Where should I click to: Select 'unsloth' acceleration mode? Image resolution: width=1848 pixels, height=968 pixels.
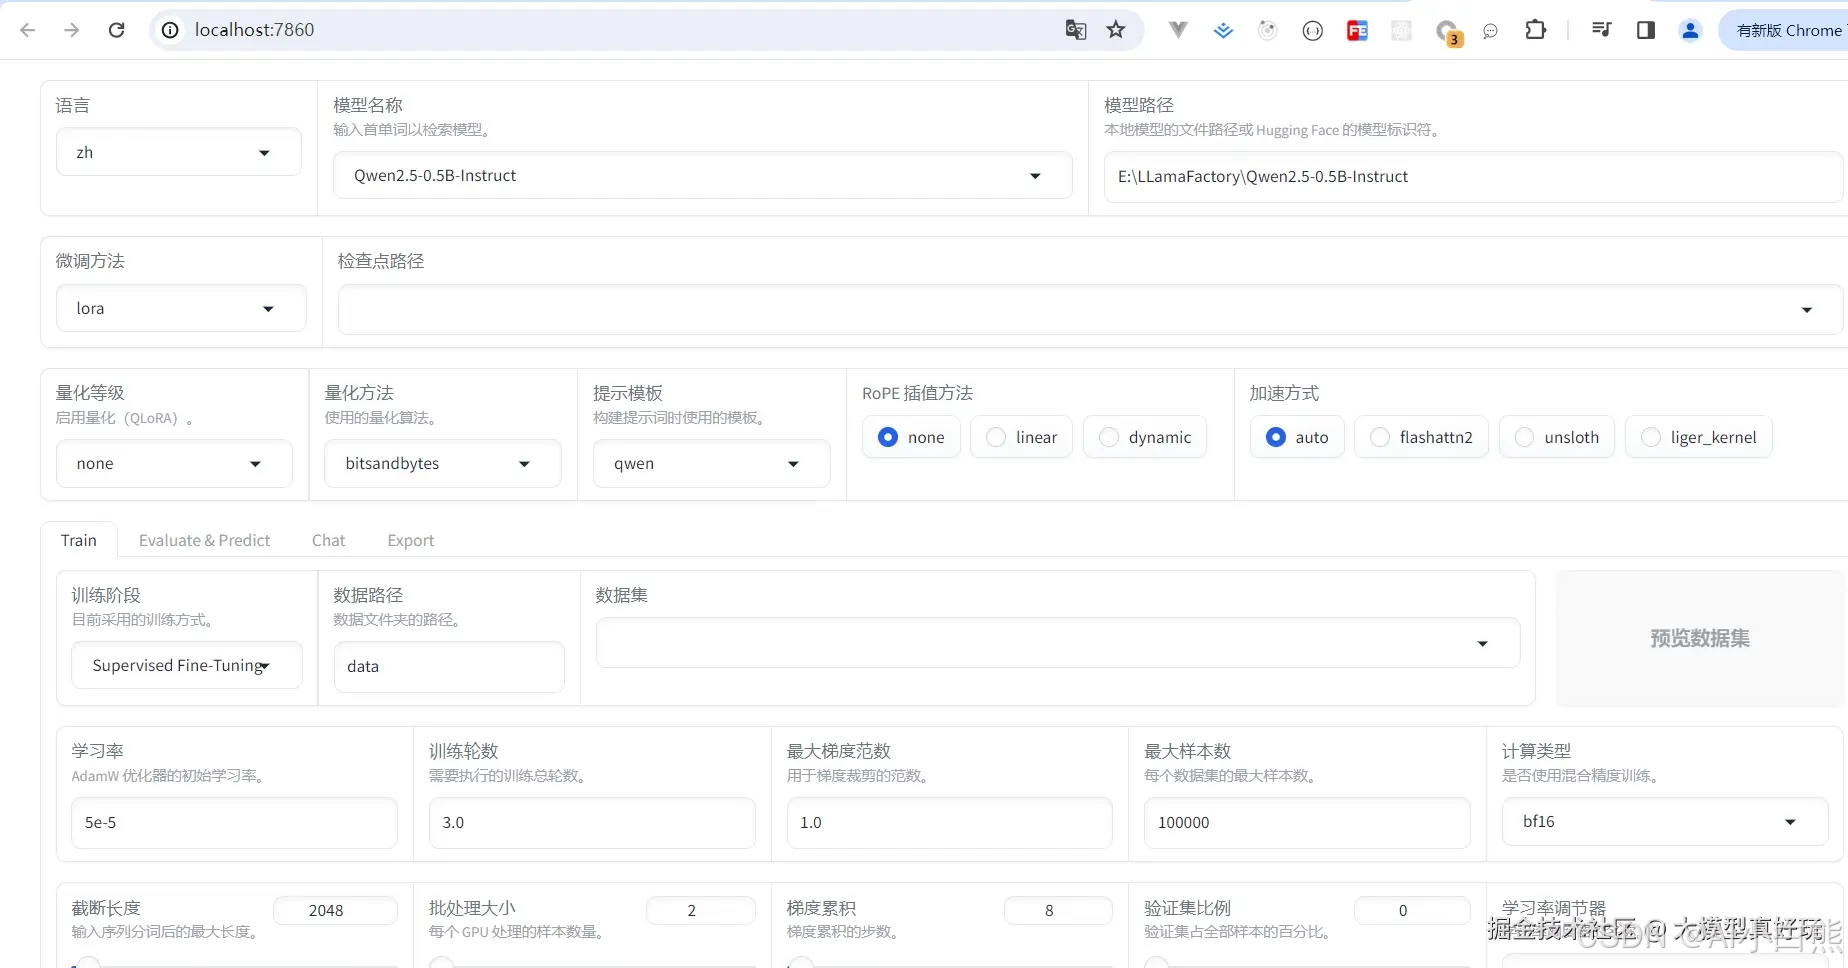(1557, 437)
